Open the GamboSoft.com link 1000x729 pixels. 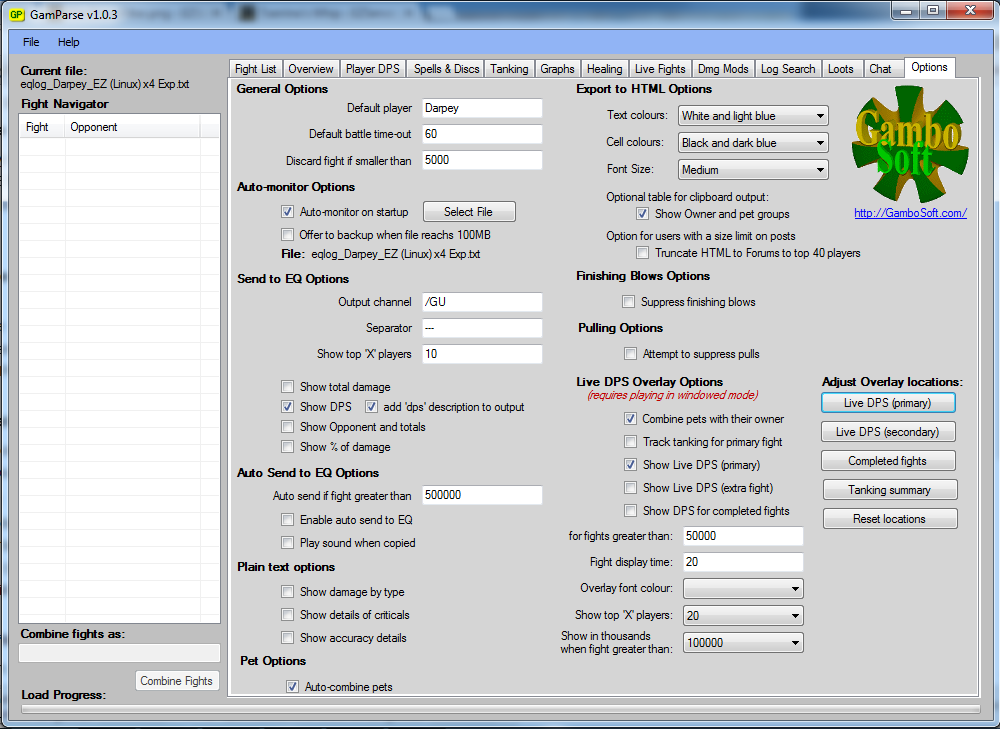(910, 213)
